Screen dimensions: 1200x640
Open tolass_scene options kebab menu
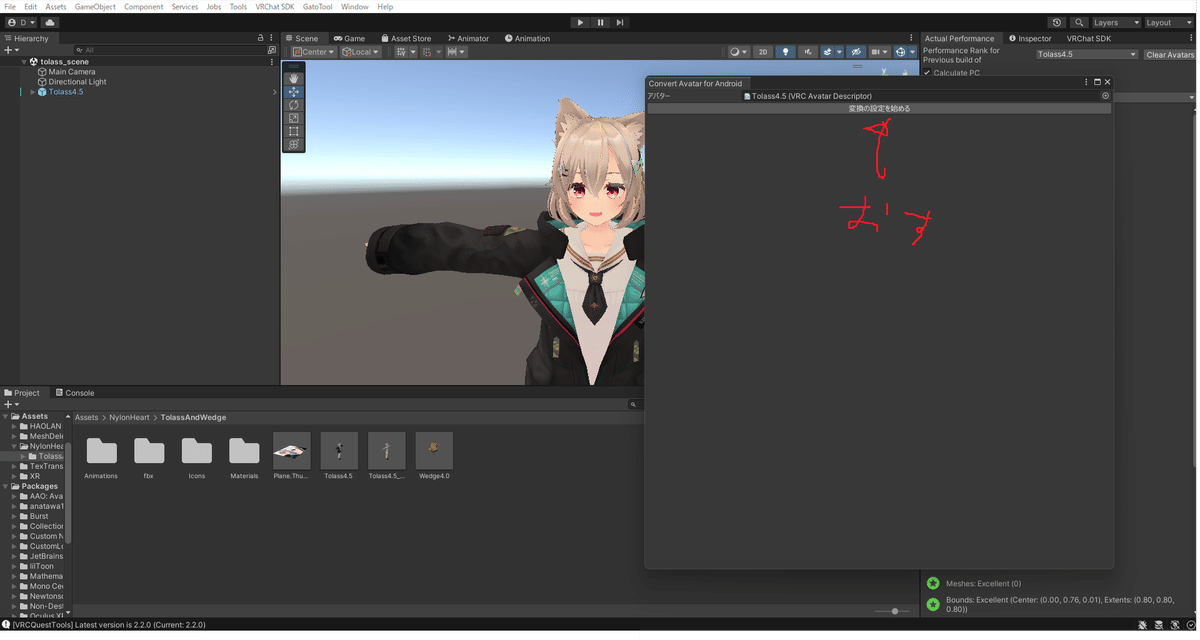[x=271, y=62]
